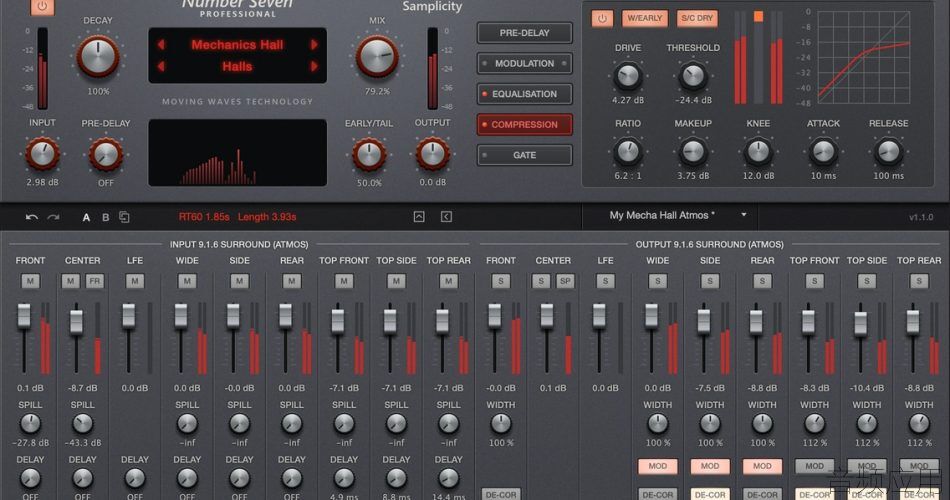Mute the TOP SIDE input channel

pyautogui.click(x=396, y=281)
